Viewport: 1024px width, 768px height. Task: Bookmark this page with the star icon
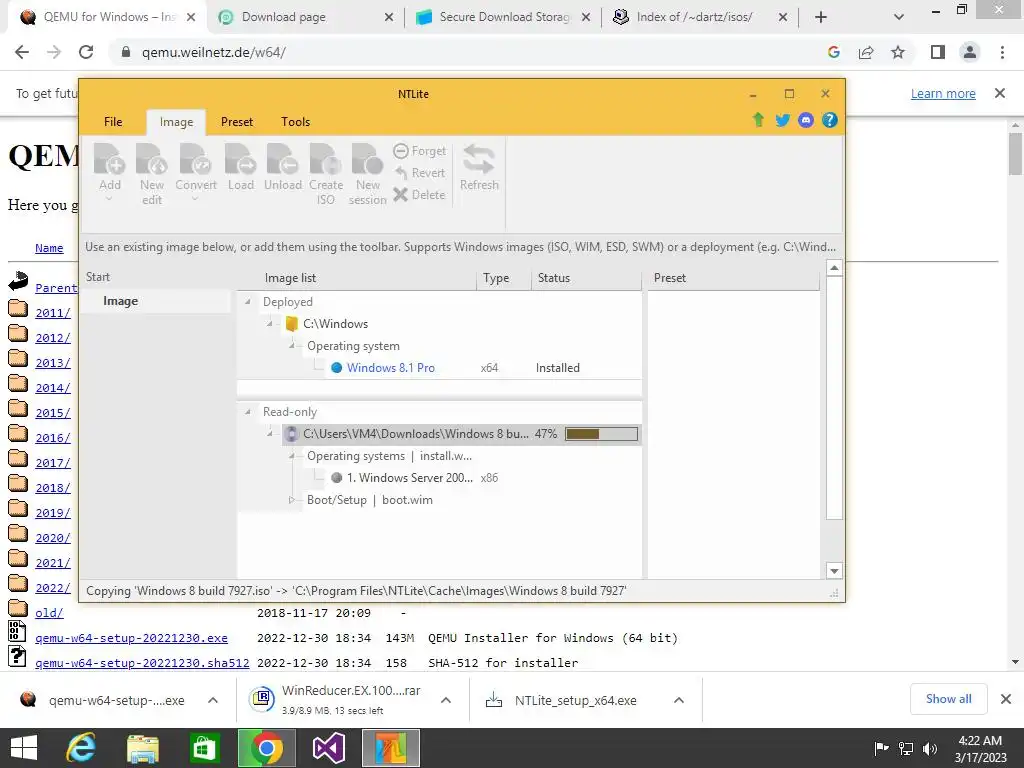click(x=898, y=52)
